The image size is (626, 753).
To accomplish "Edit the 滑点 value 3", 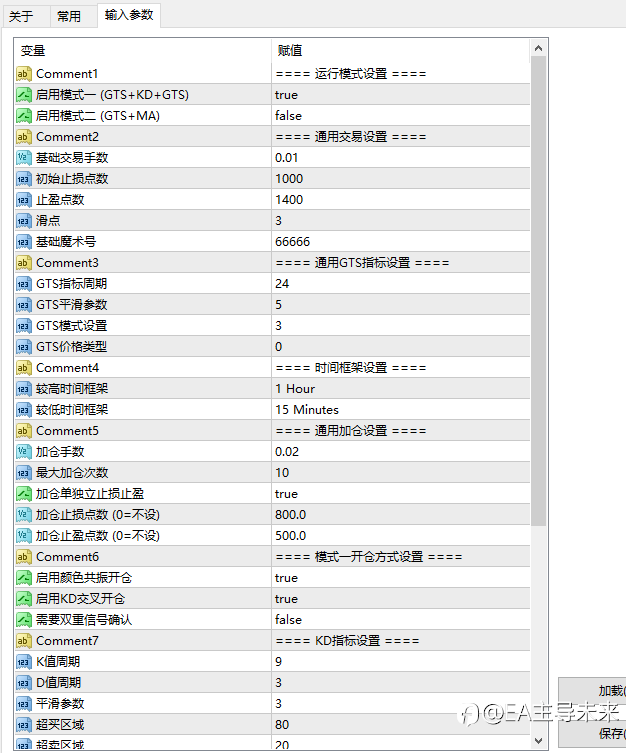I will pyautogui.click(x=401, y=221).
